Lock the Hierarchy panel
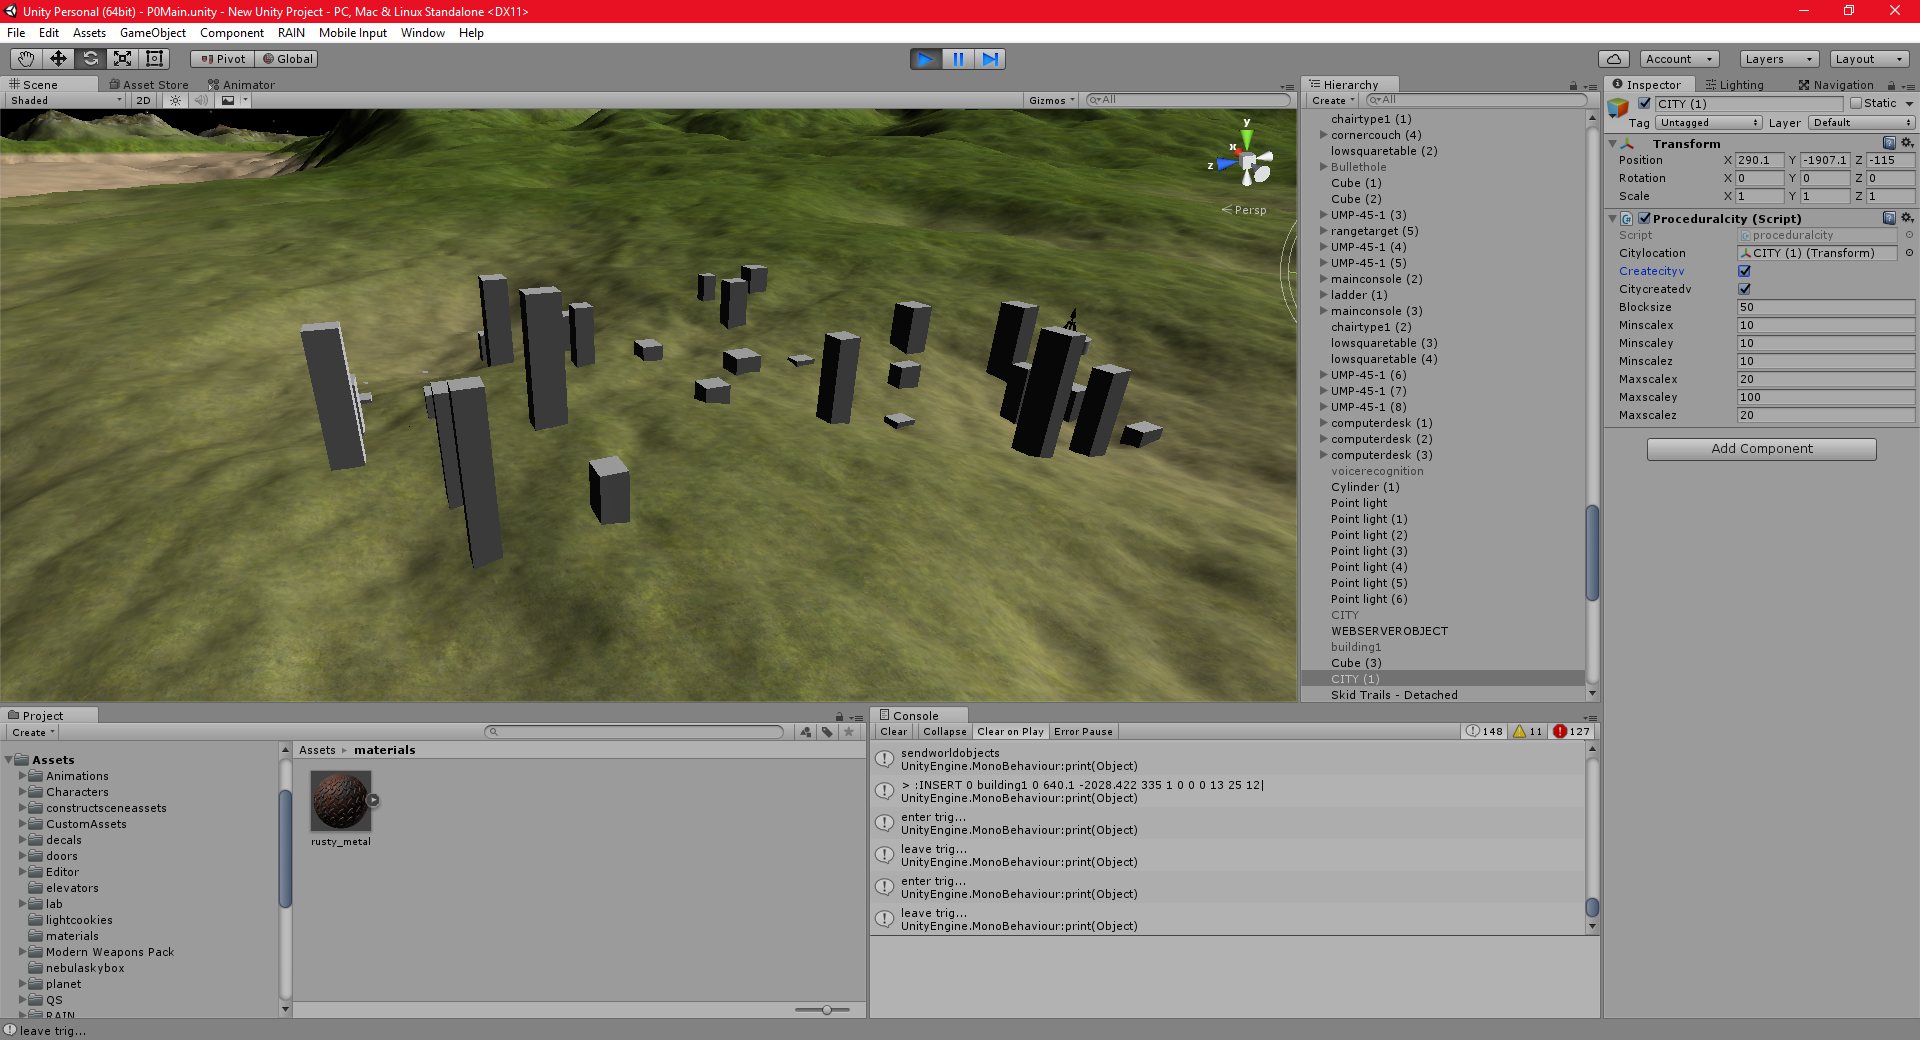This screenshot has height=1040, width=1920. (1573, 86)
